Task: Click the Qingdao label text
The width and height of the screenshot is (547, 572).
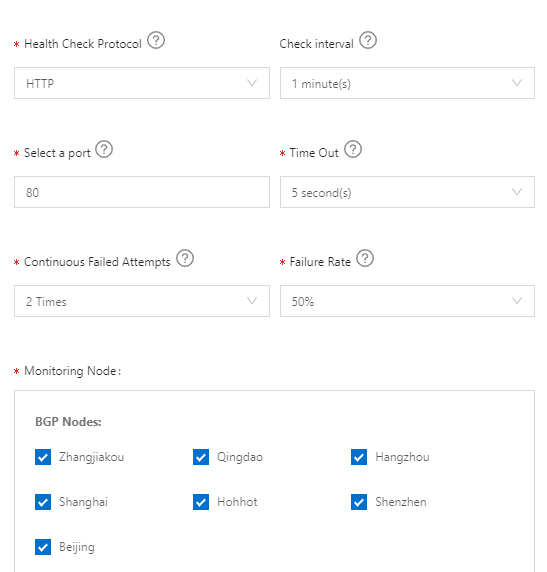Action: pos(240,457)
